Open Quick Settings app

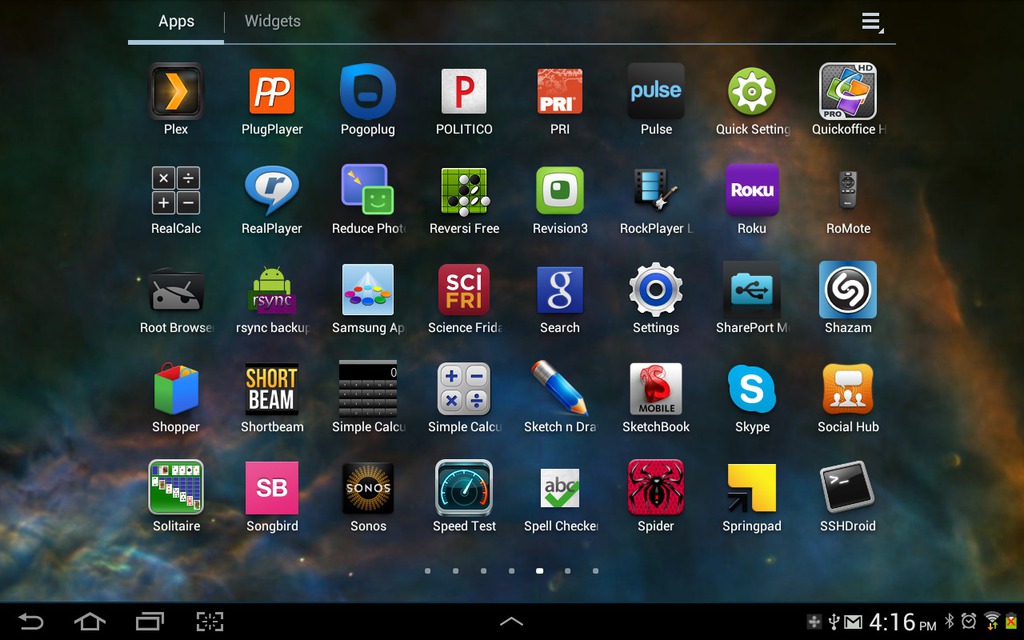[x=752, y=91]
